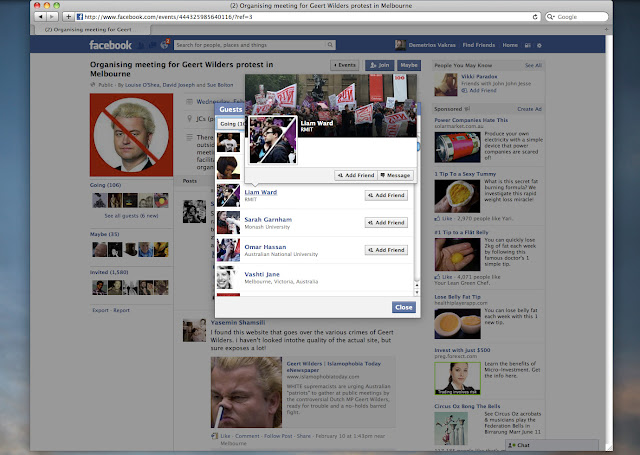Image resolution: width=640 pixels, height=455 pixels.
Task: Message Liam Ward from hovercard
Action: coord(395,175)
